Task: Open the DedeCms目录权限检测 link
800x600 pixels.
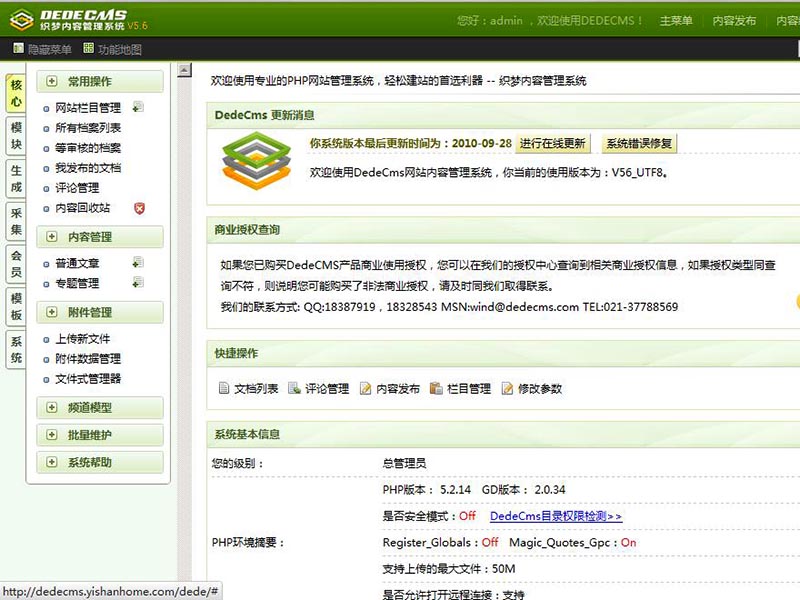Action: coord(556,516)
